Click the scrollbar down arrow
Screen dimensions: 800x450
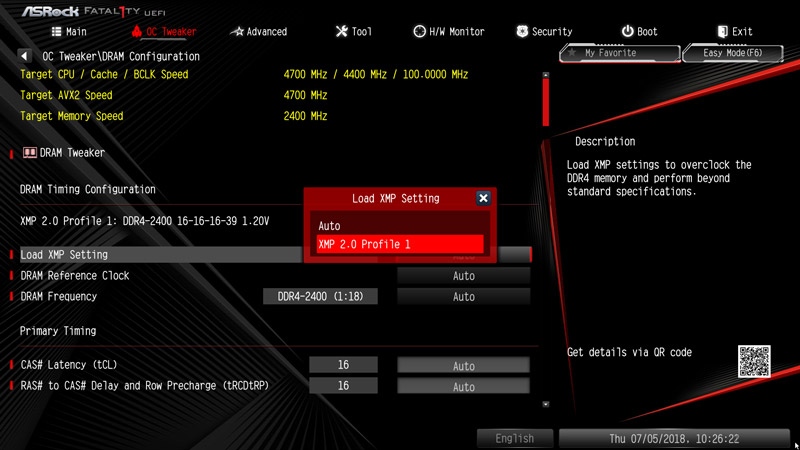[x=545, y=404]
